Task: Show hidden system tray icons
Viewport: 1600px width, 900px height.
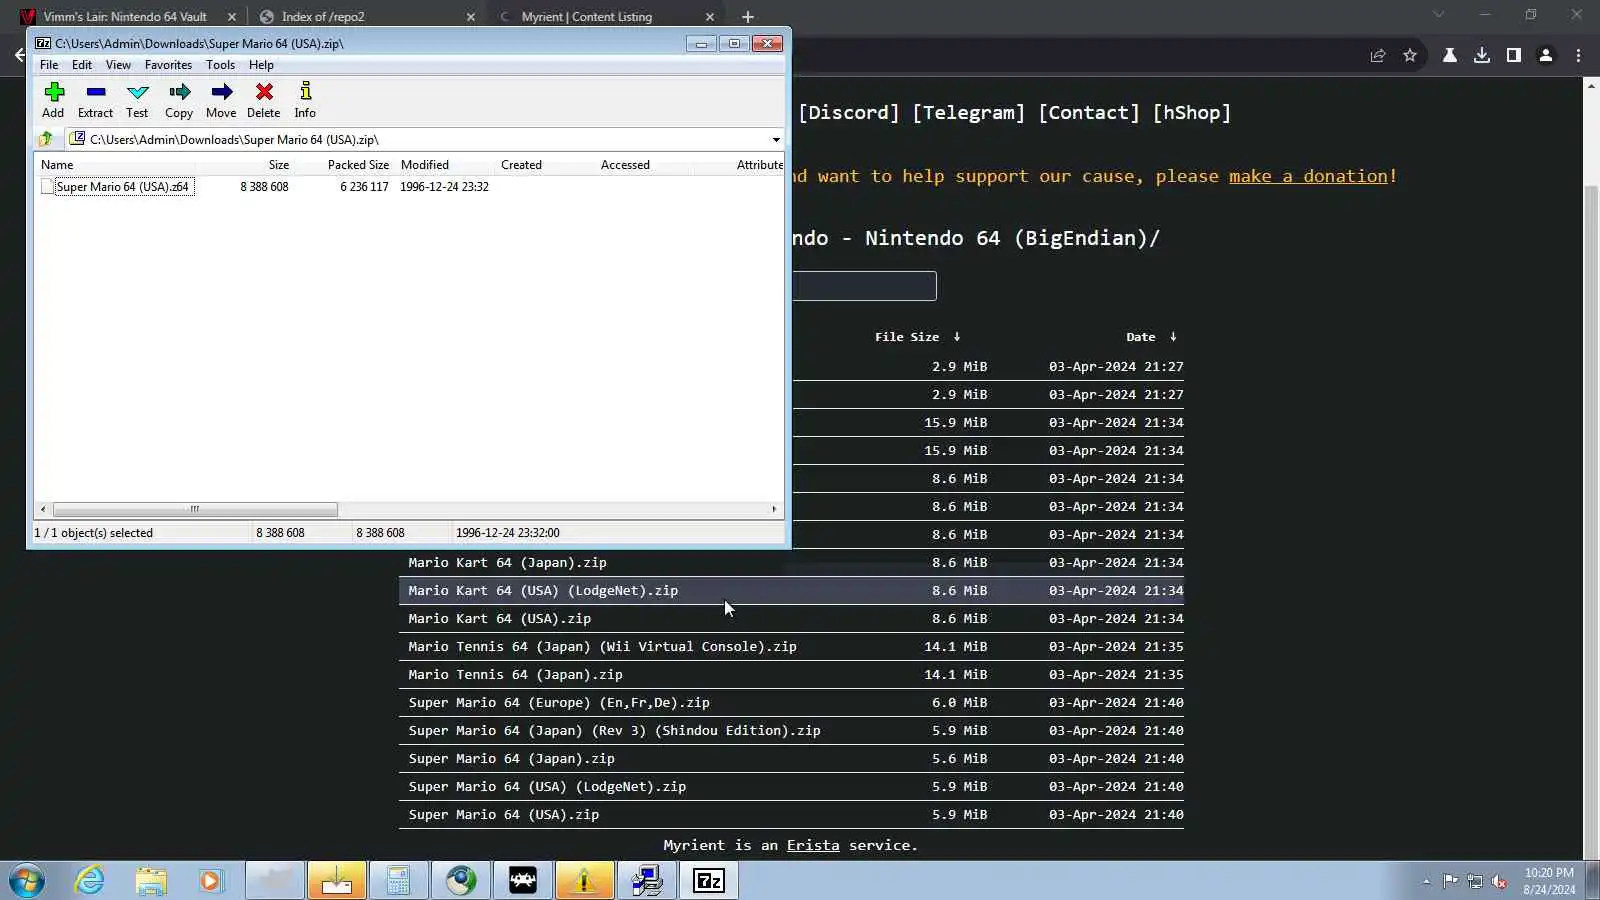Action: coord(1426,881)
